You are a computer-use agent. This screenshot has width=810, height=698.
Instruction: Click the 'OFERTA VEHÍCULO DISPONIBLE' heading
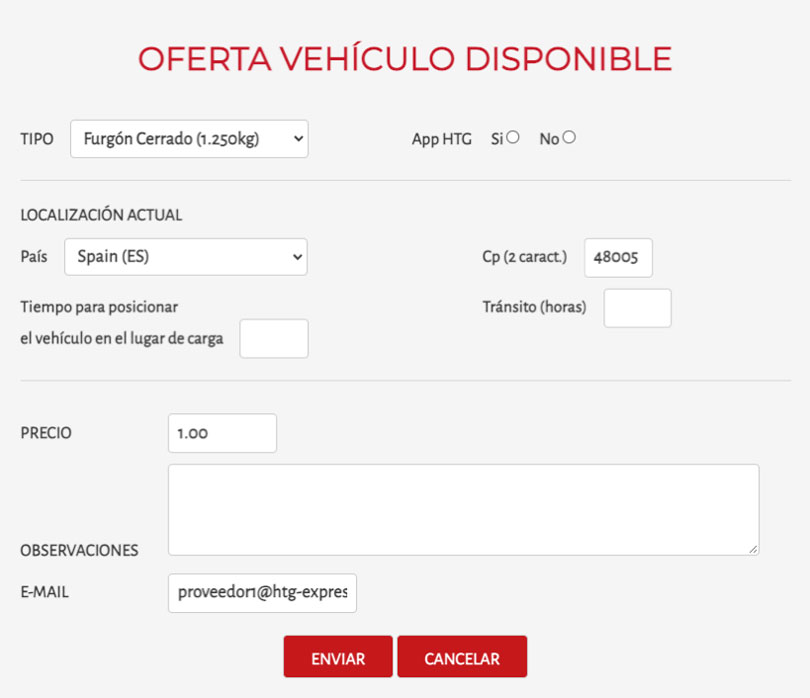405,58
